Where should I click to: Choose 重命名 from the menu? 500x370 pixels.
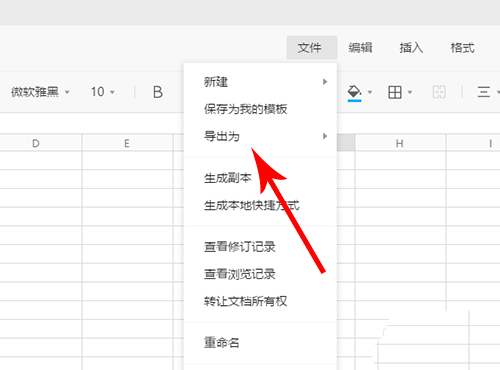[x=260, y=343]
